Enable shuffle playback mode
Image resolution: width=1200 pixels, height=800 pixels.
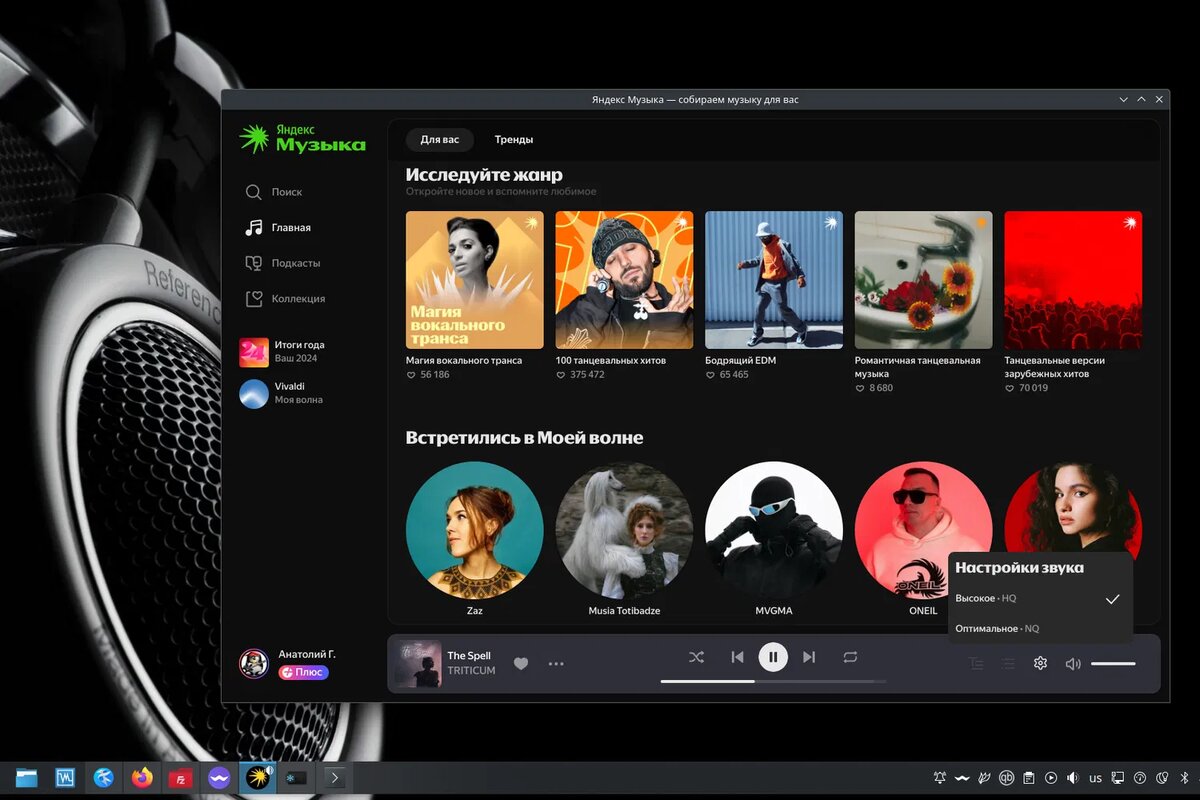696,657
